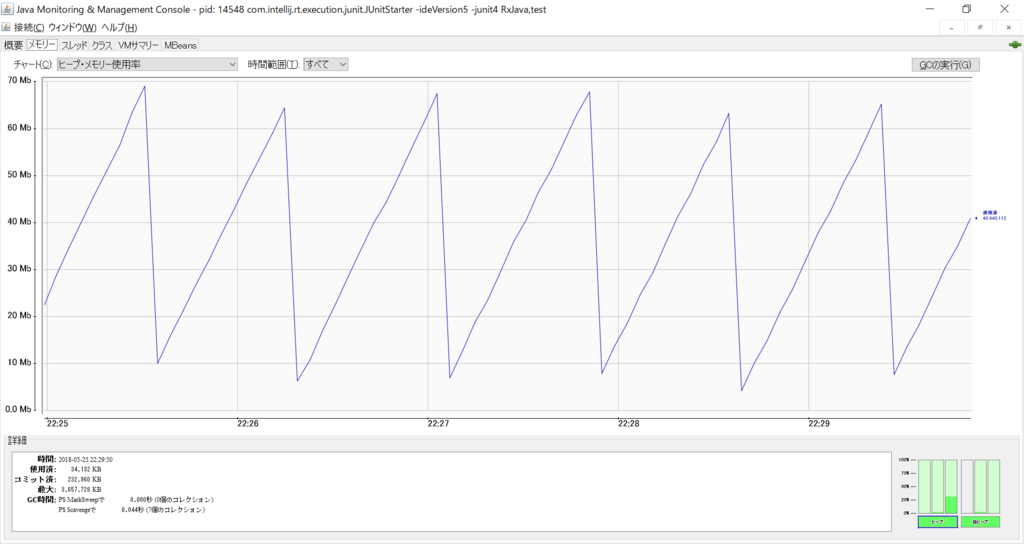Toggle the ヒープ (Heap) button below bars

[x=937, y=522]
